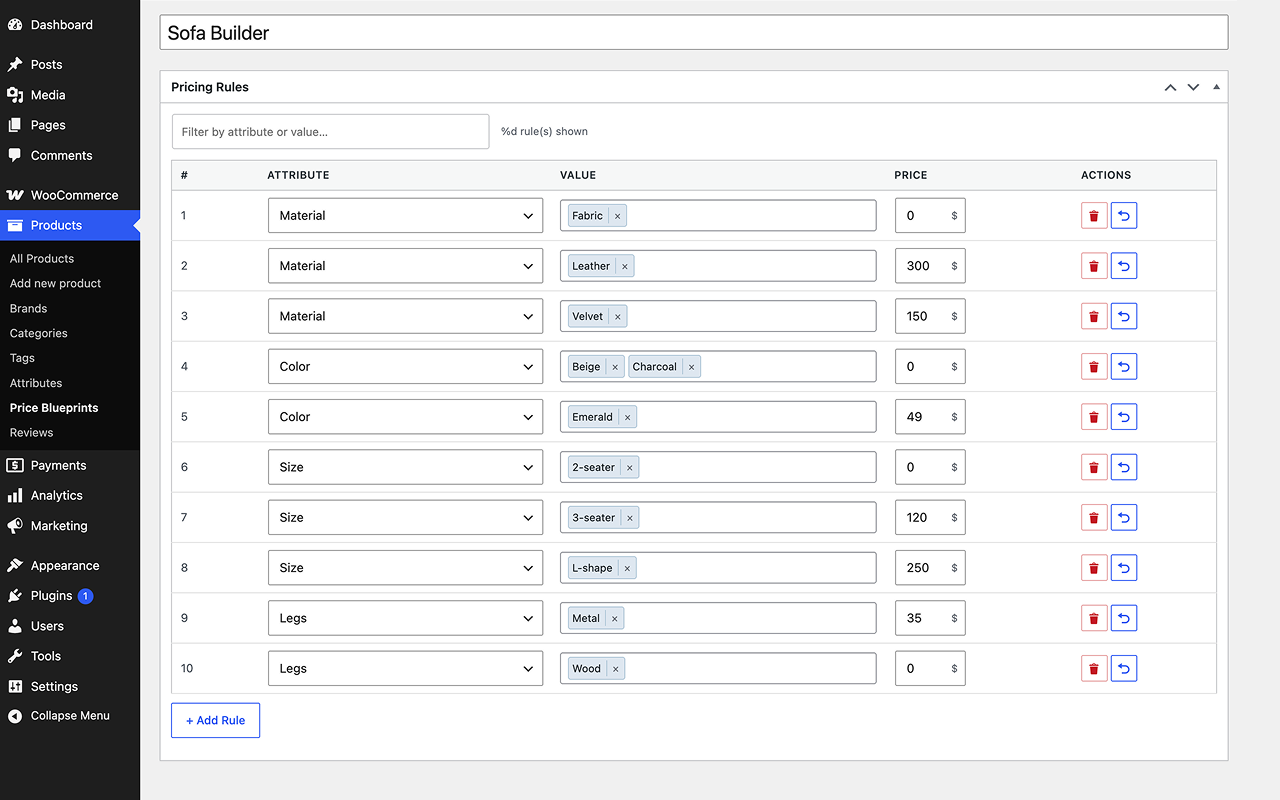Open Price Blueprints submenu link
The height and width of the screenshot is (800, 1280).
point(54,408)
